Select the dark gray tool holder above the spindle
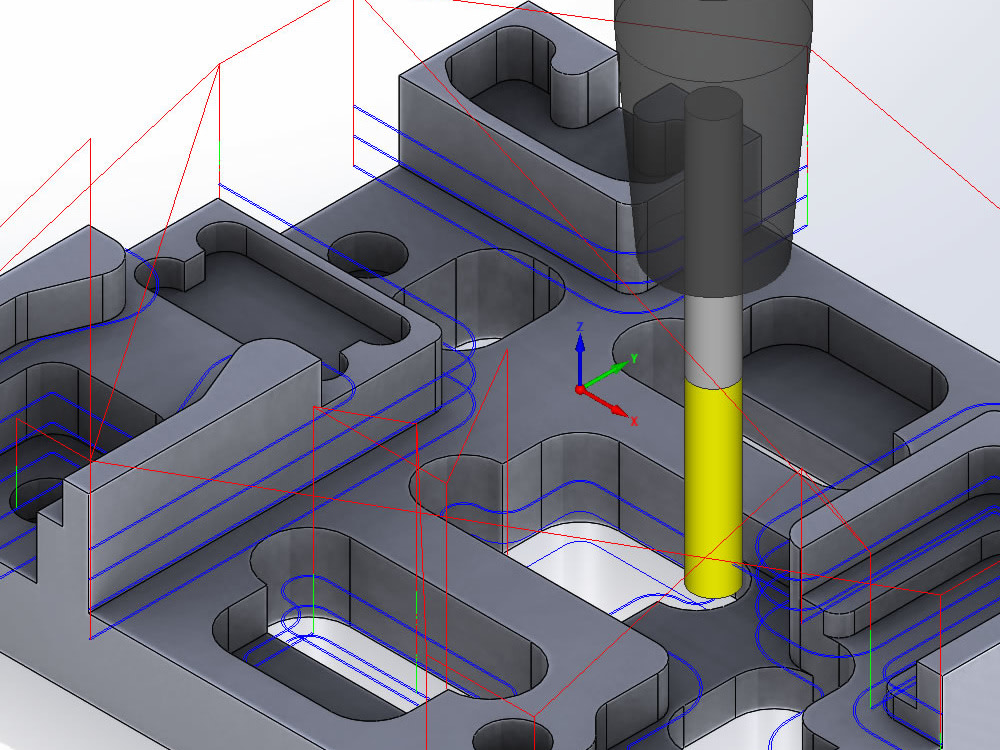Screen dimensions: 1000x750 [720, 60]
